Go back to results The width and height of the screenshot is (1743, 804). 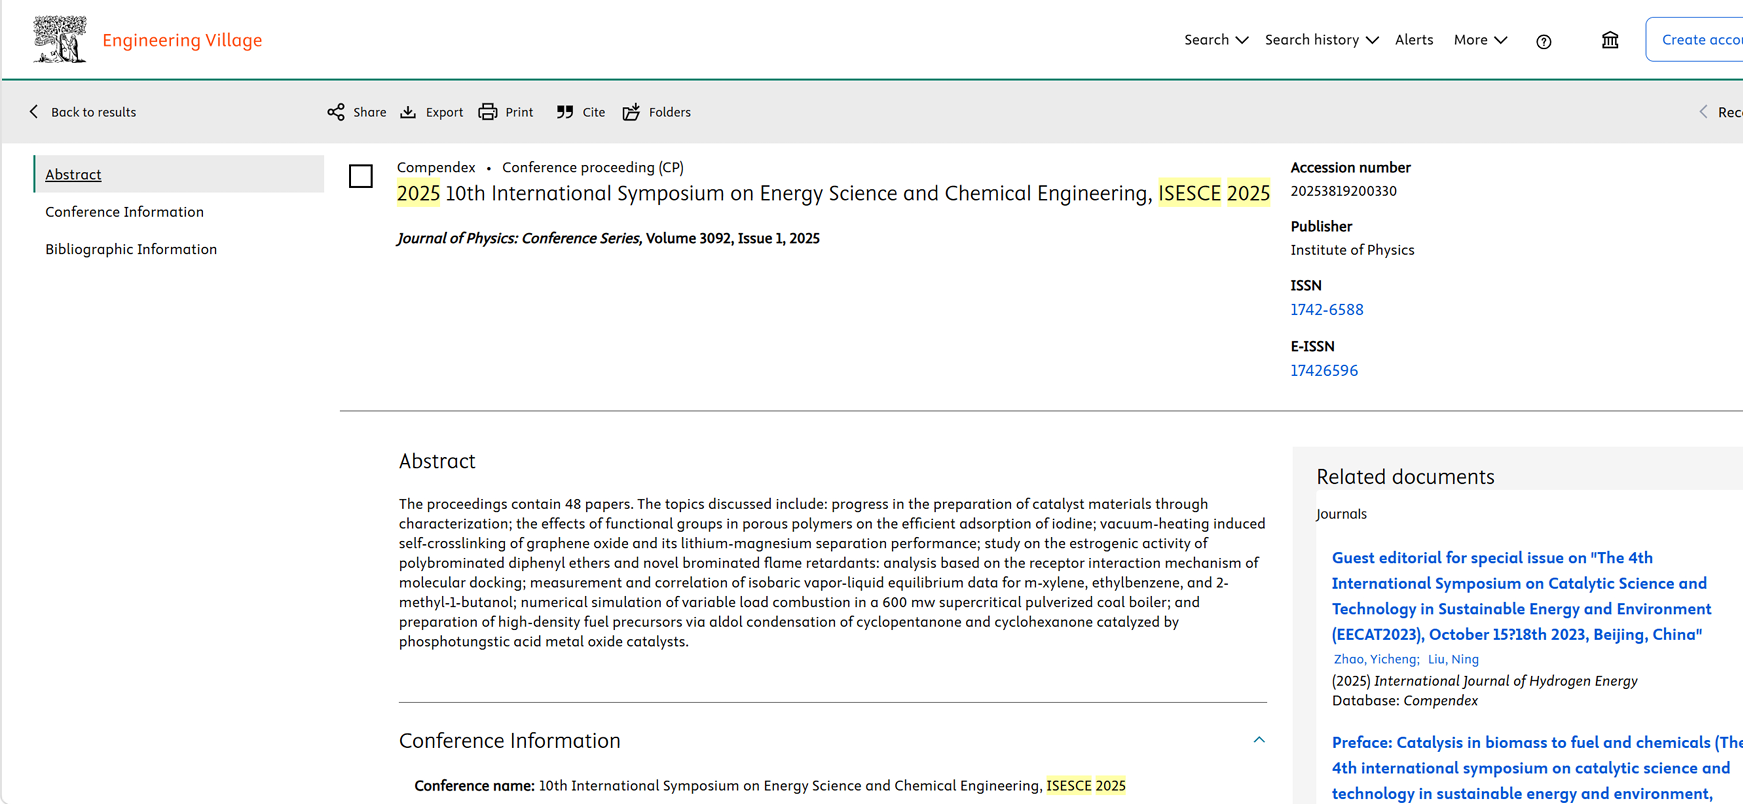click(x=83, y=112)
